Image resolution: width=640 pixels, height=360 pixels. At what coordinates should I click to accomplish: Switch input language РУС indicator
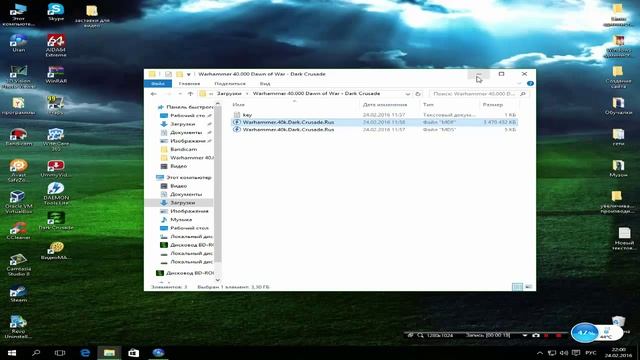tap(590, 353)
